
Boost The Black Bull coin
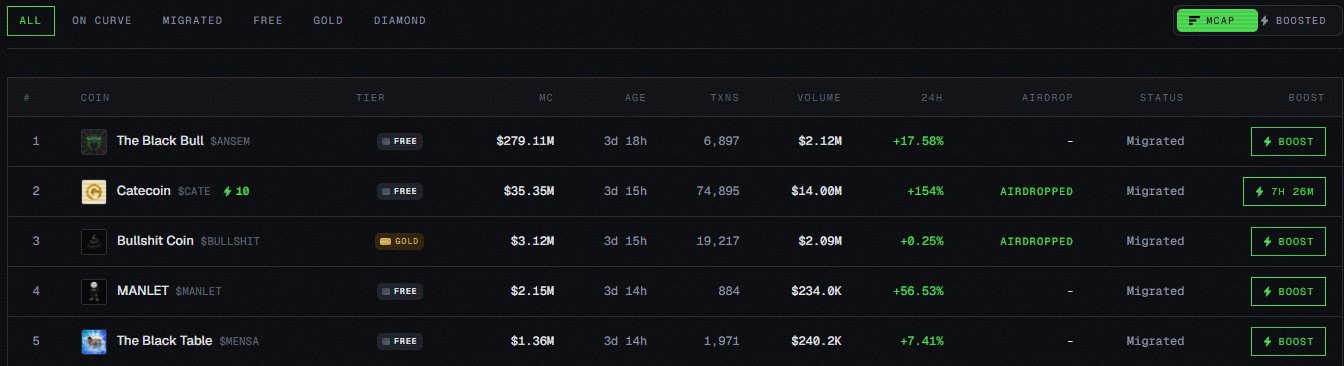point(1288,141)
